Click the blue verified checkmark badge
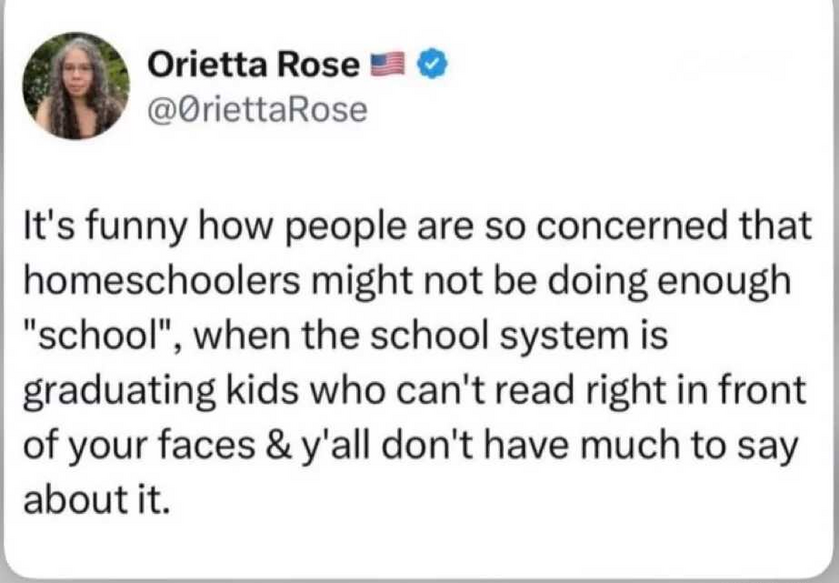 (433, 65)
